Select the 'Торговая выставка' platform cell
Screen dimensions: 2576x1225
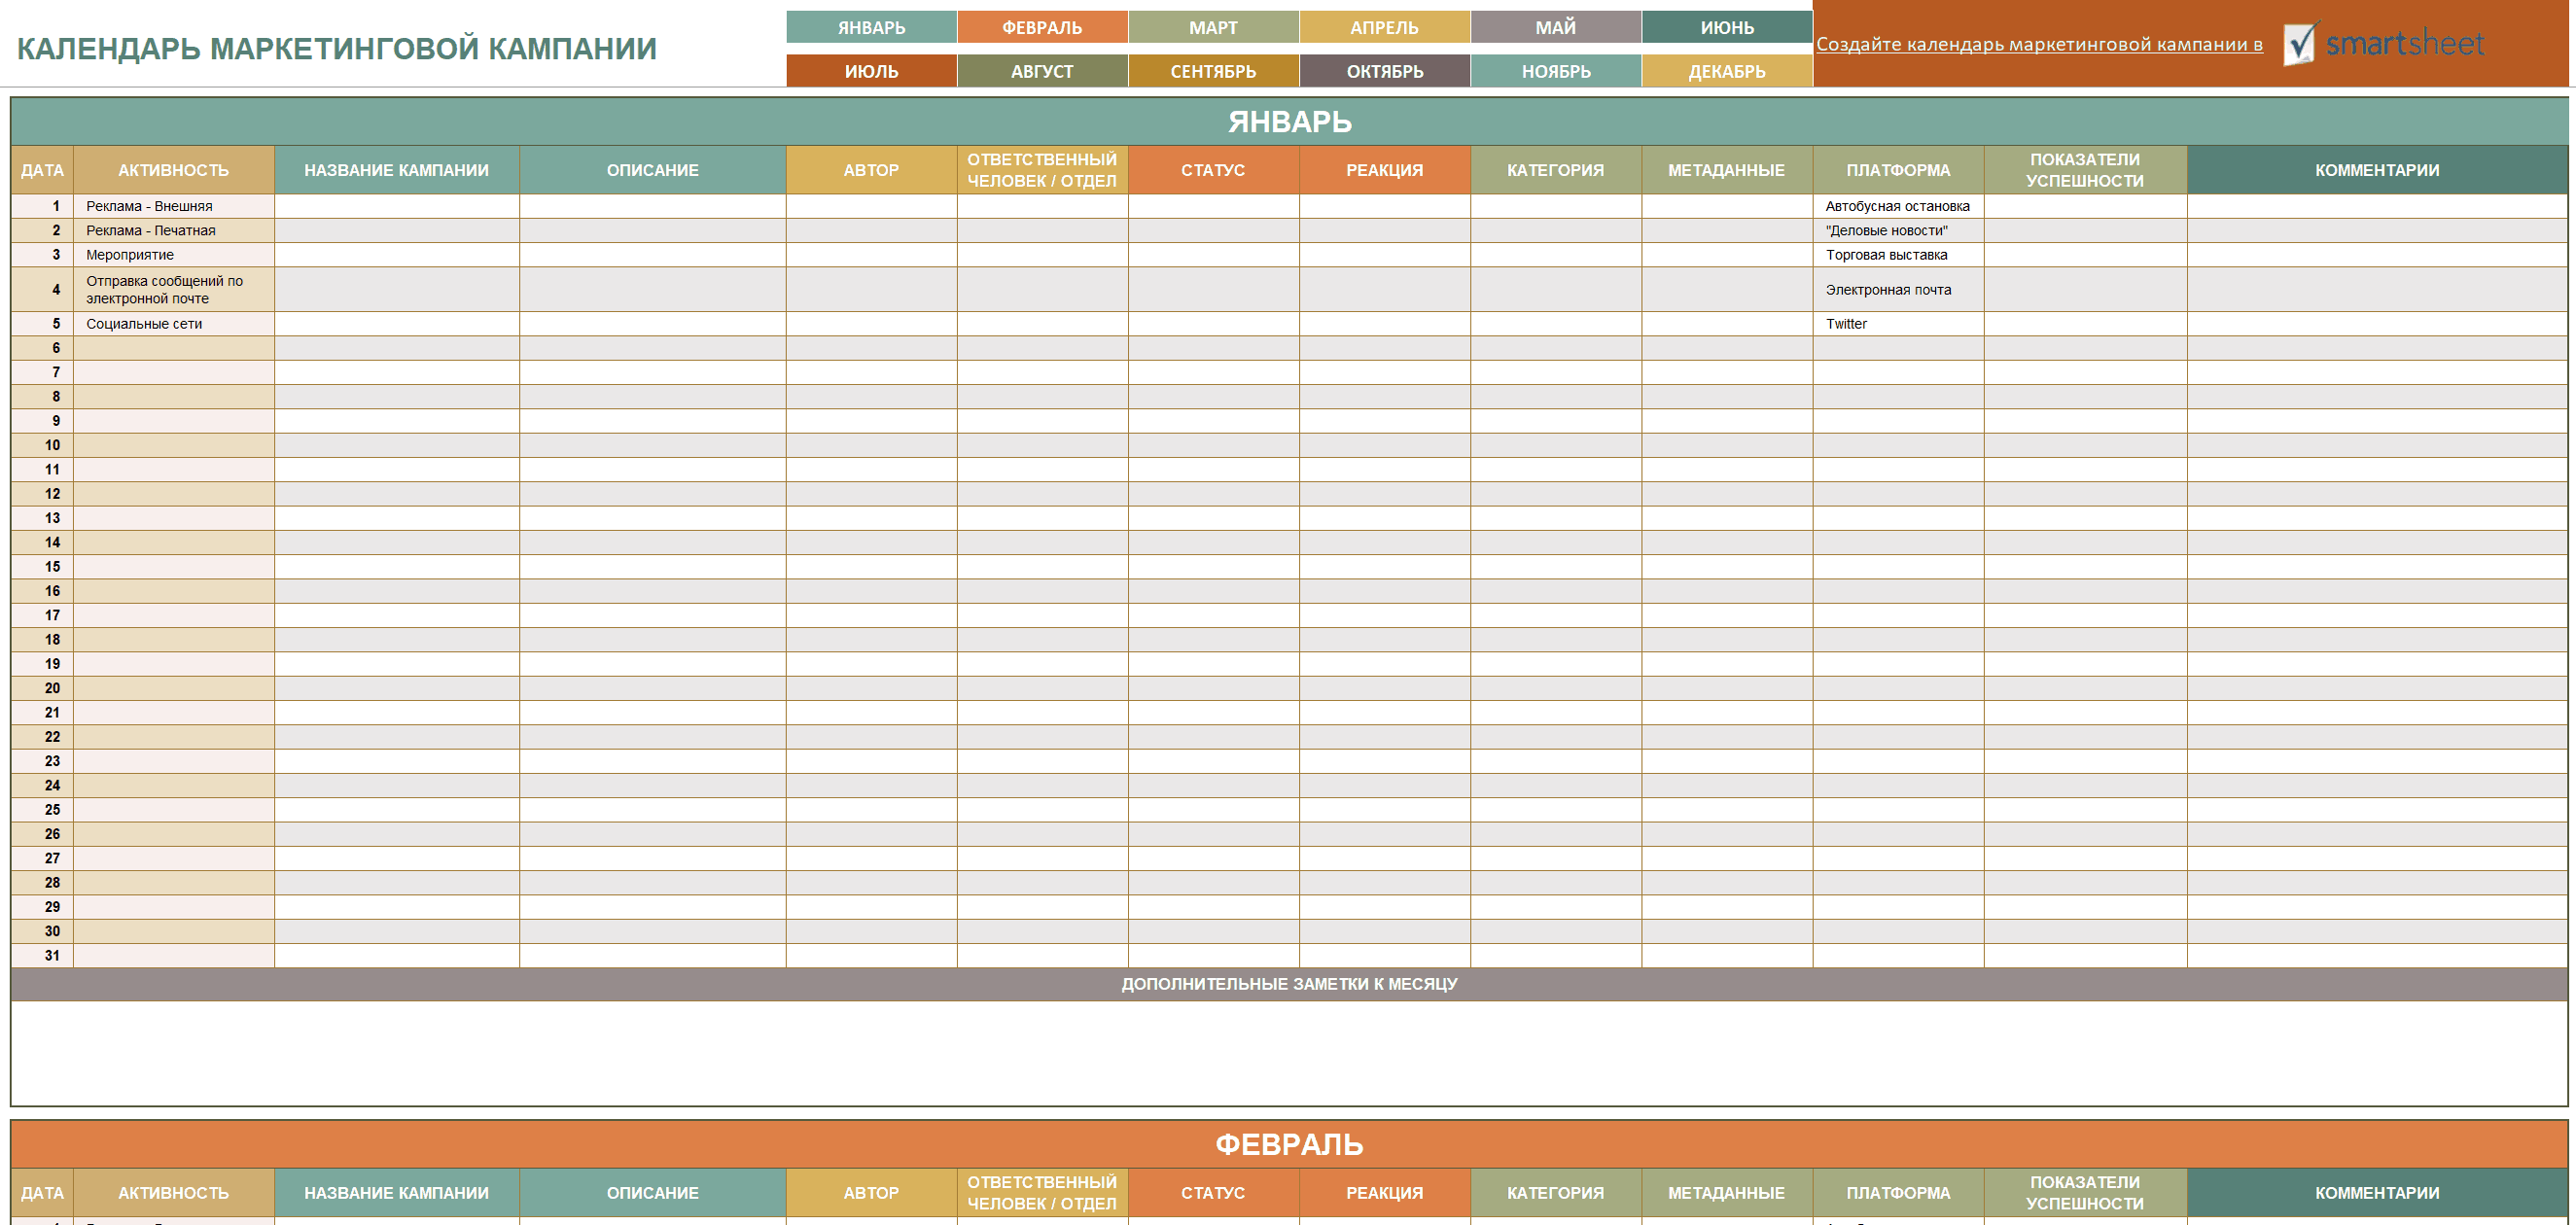(1898, 255)
